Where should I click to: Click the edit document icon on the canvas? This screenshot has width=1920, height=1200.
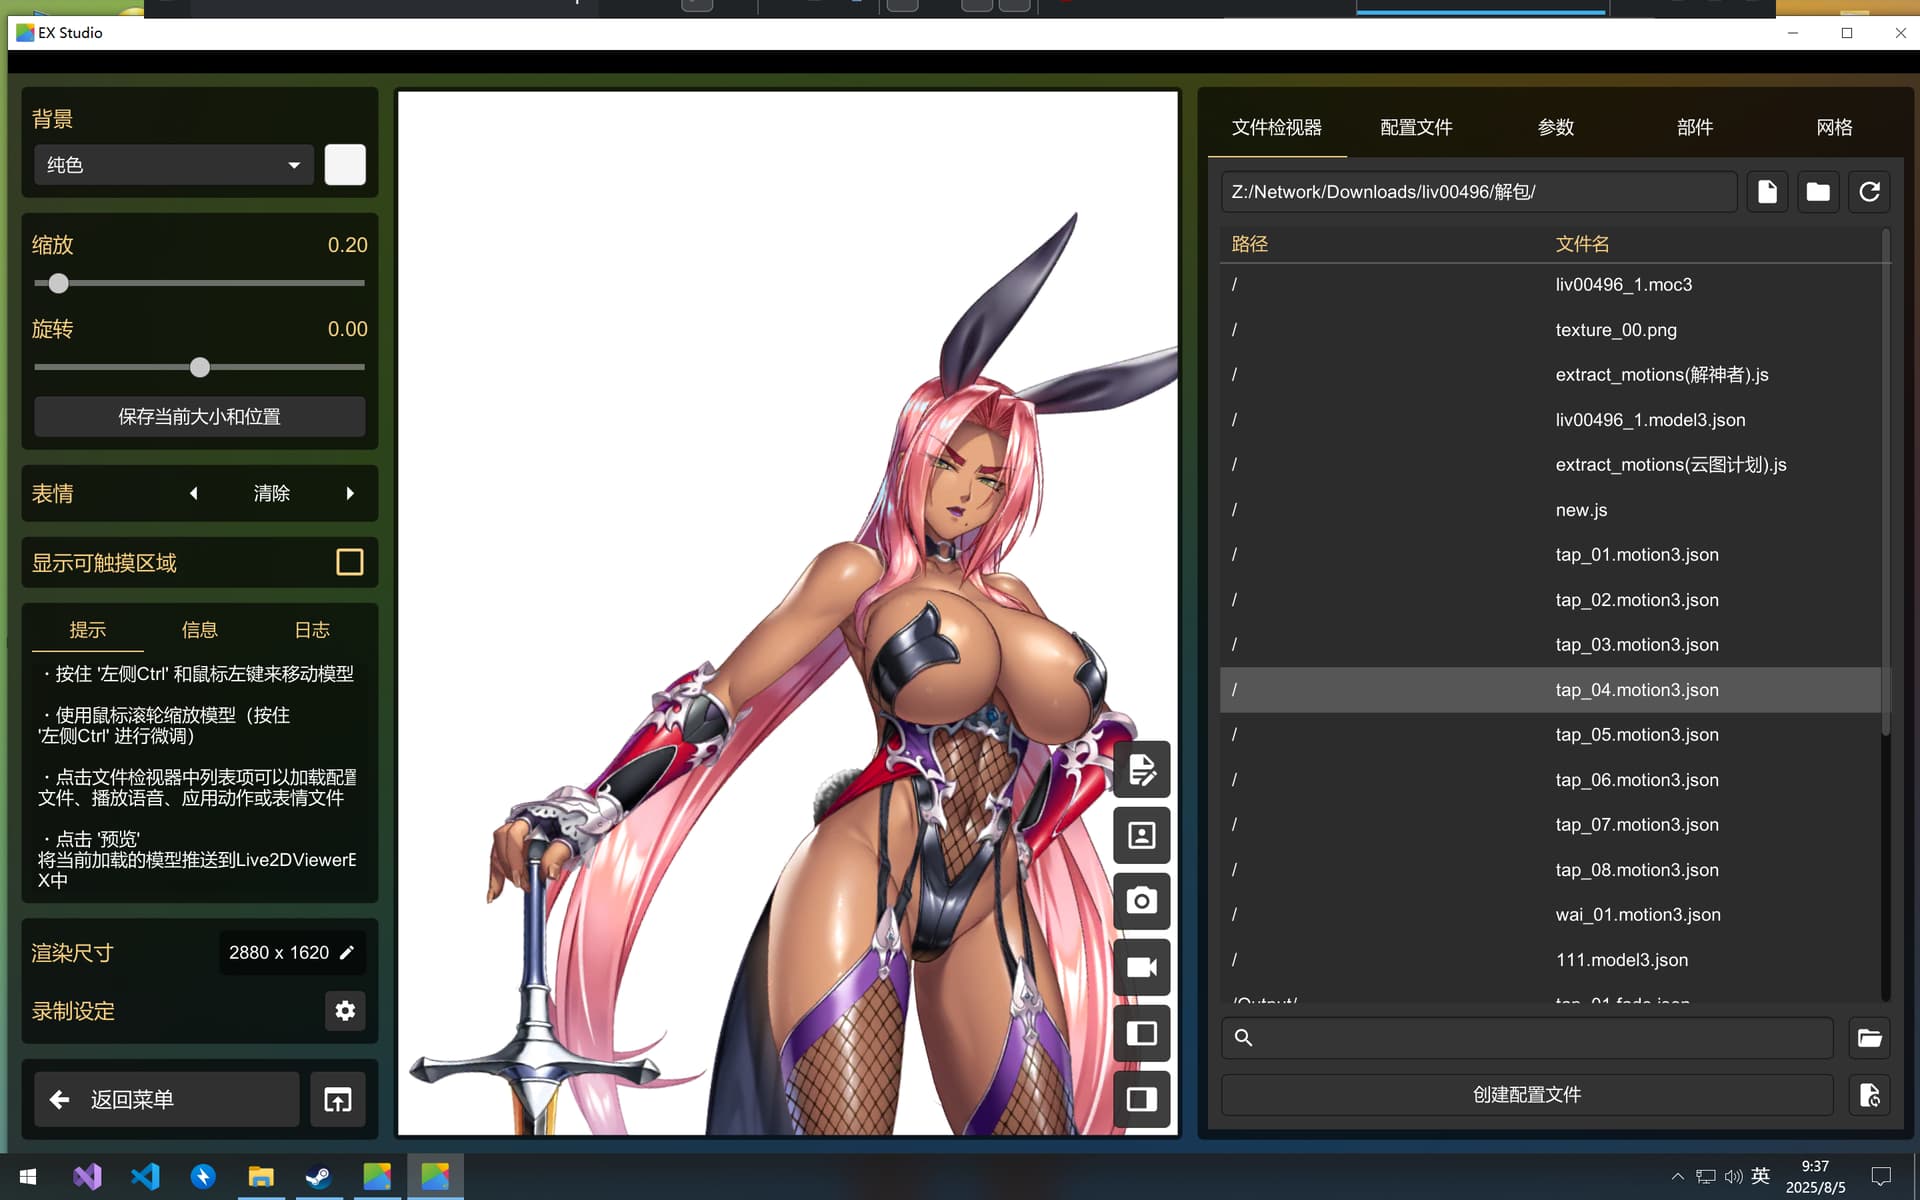(1141, 770)
